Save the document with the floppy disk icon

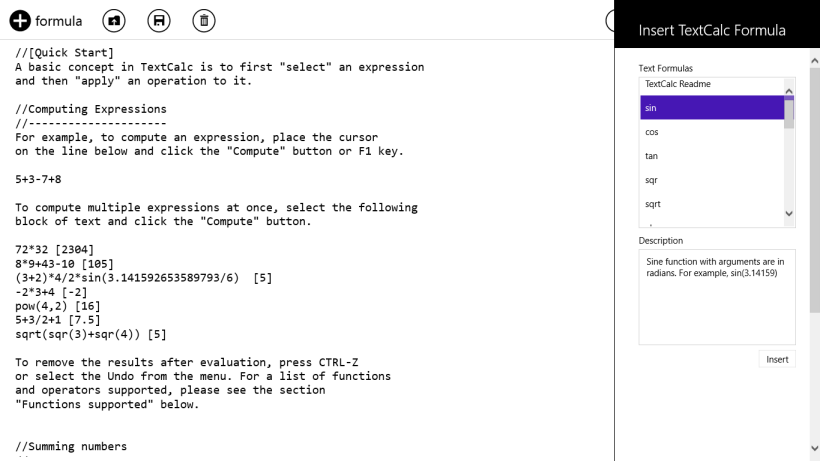tap(159, 21)
